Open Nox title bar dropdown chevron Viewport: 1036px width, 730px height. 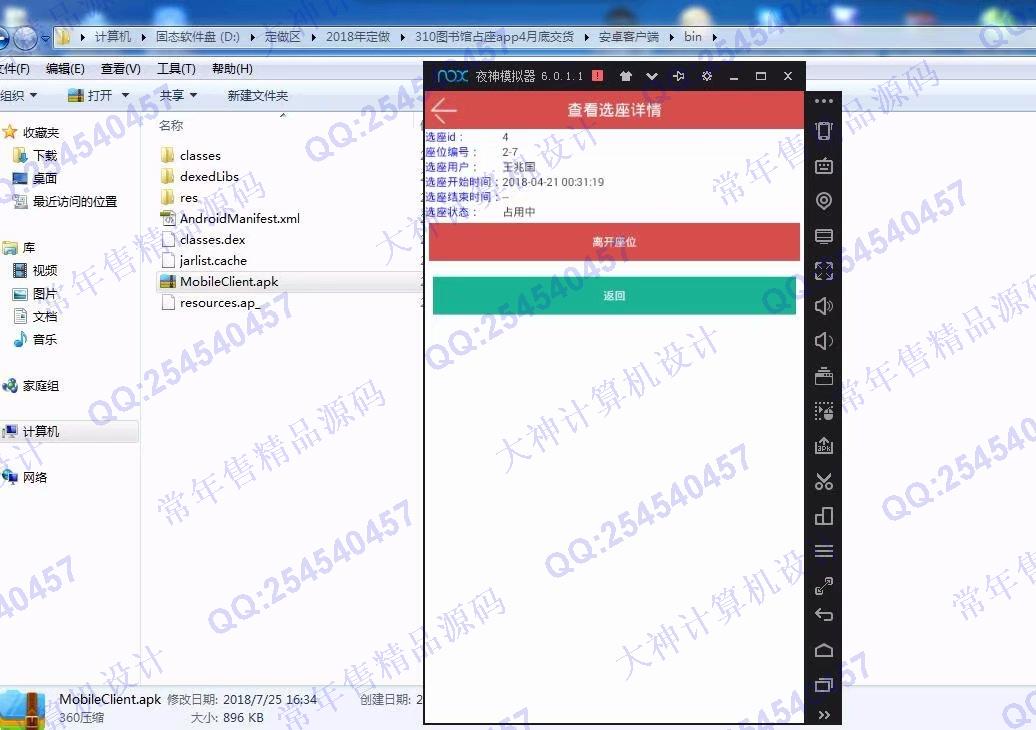(x=652, y=76)
